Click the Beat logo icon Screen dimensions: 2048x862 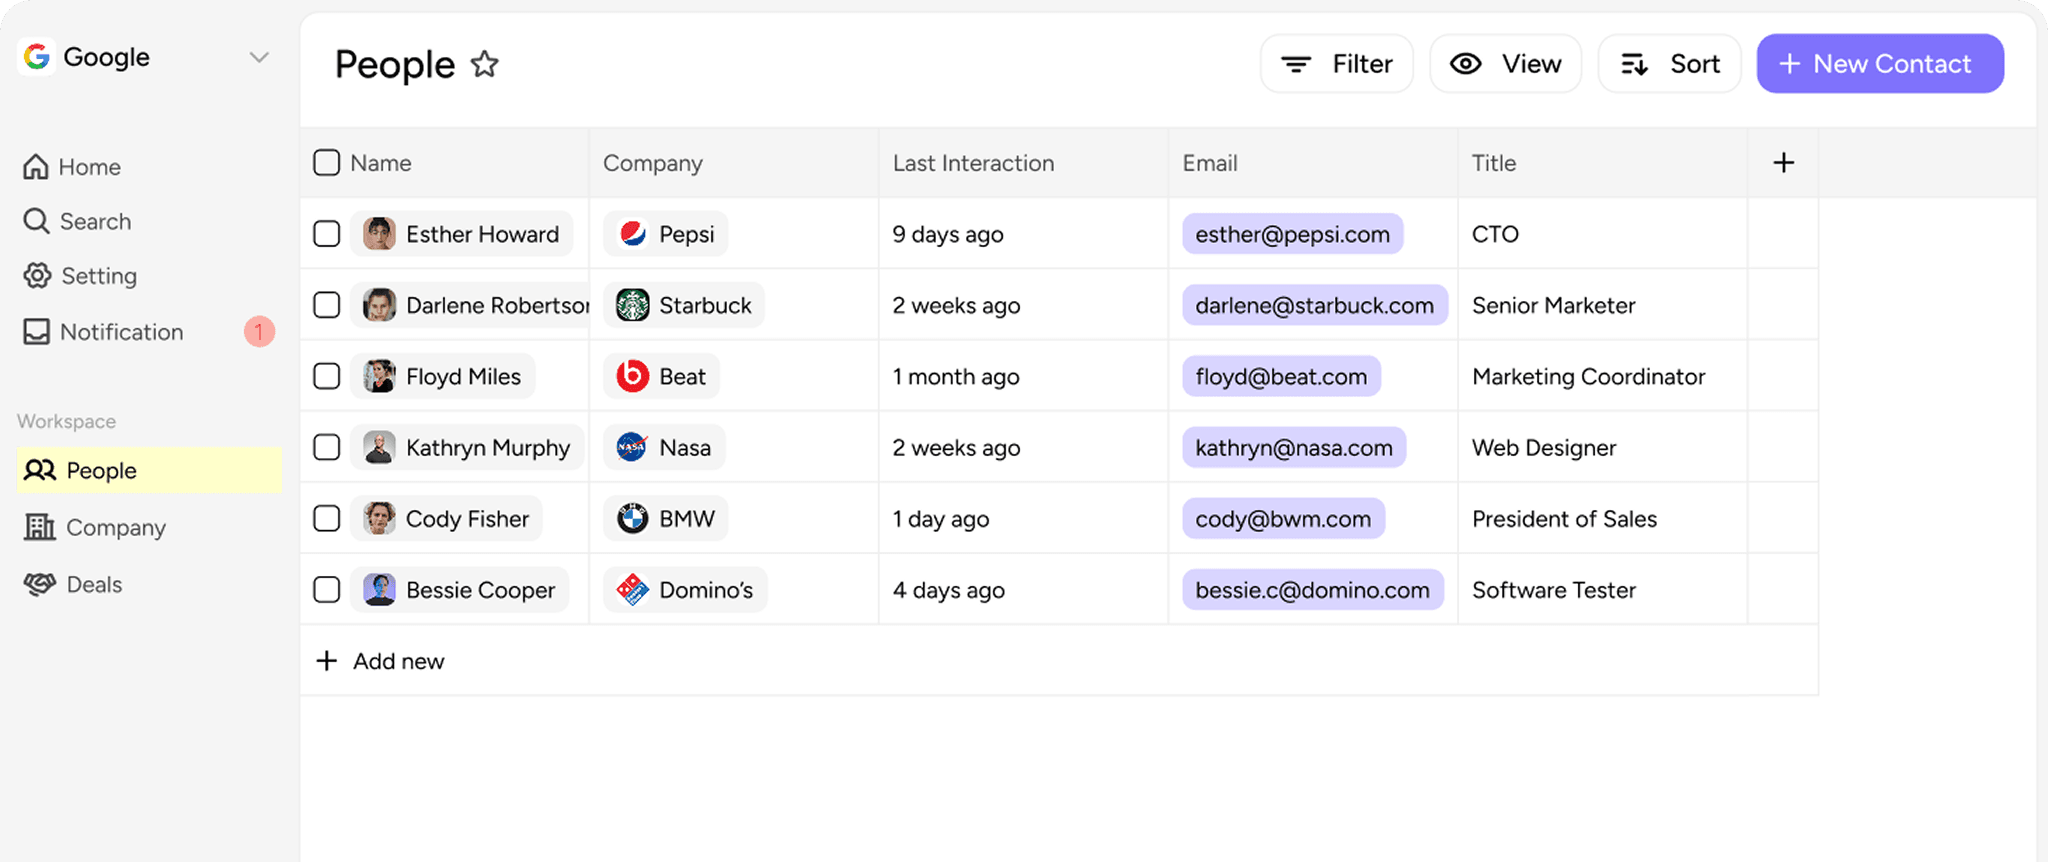(x=632, y=376)
